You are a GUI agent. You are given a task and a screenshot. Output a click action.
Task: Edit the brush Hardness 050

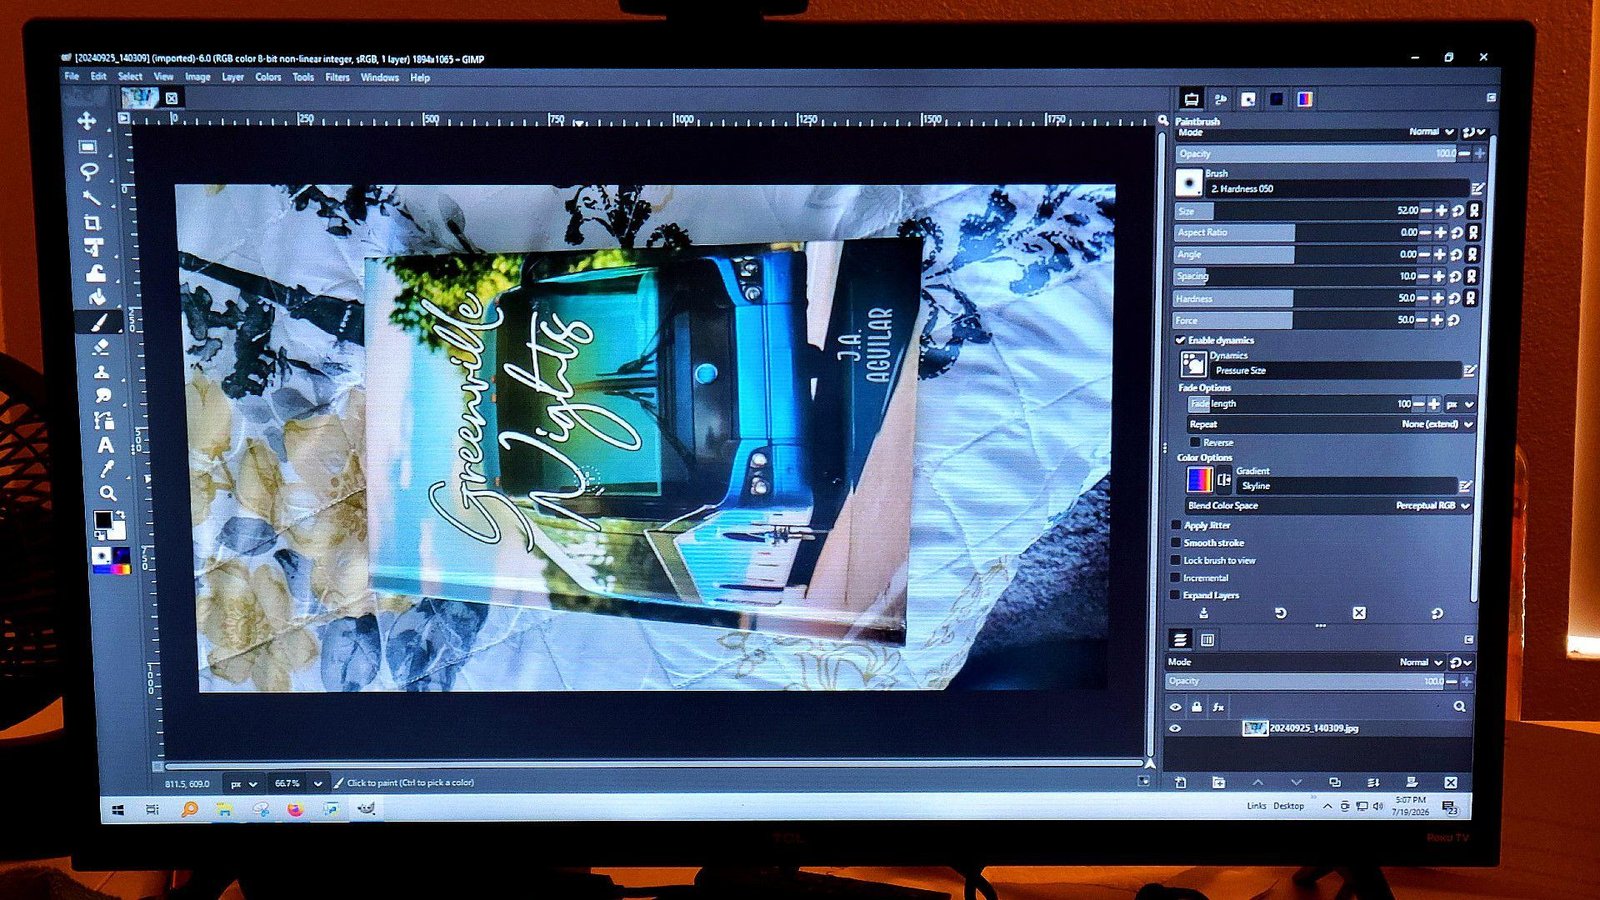(1477, 188)
